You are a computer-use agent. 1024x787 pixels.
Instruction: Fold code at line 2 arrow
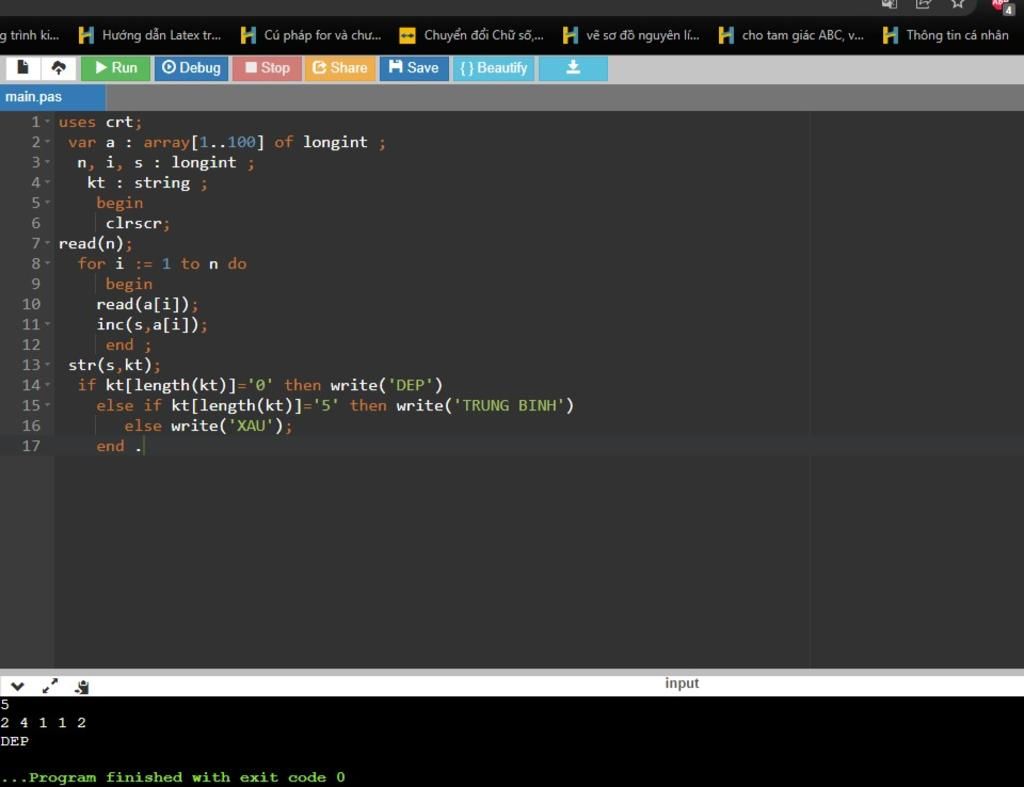tap(47, 142)
